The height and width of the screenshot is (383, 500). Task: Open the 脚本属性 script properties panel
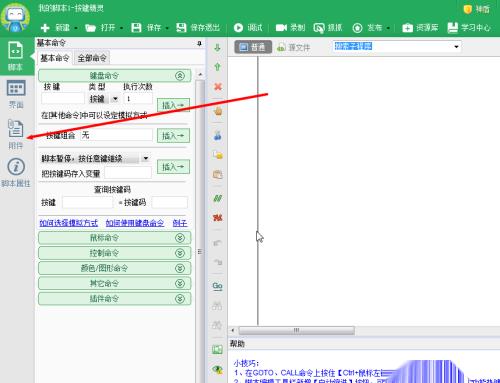[x=16, y=173]
